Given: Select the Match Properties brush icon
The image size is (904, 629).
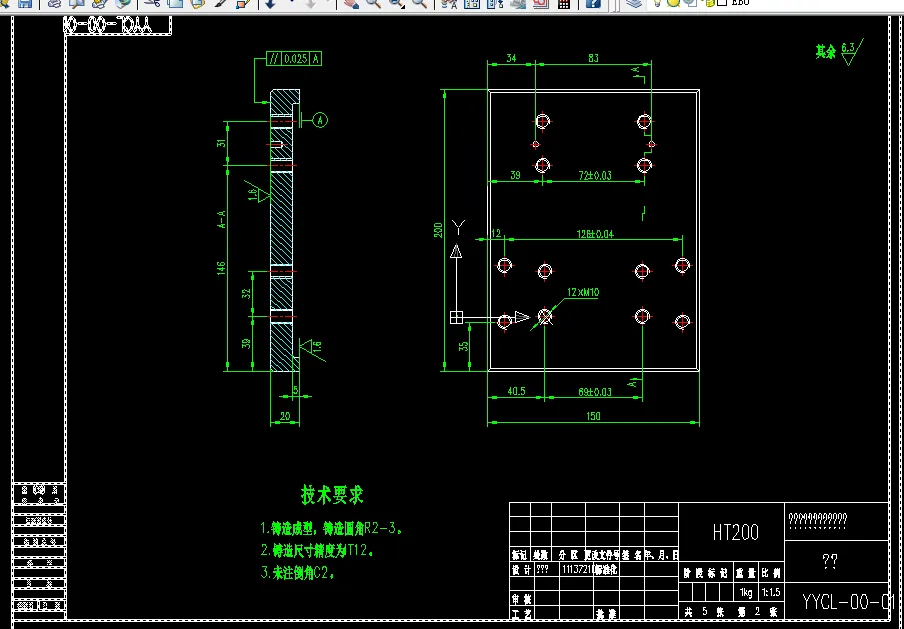Looking at the screenshot, I should [x=220, y=3].
